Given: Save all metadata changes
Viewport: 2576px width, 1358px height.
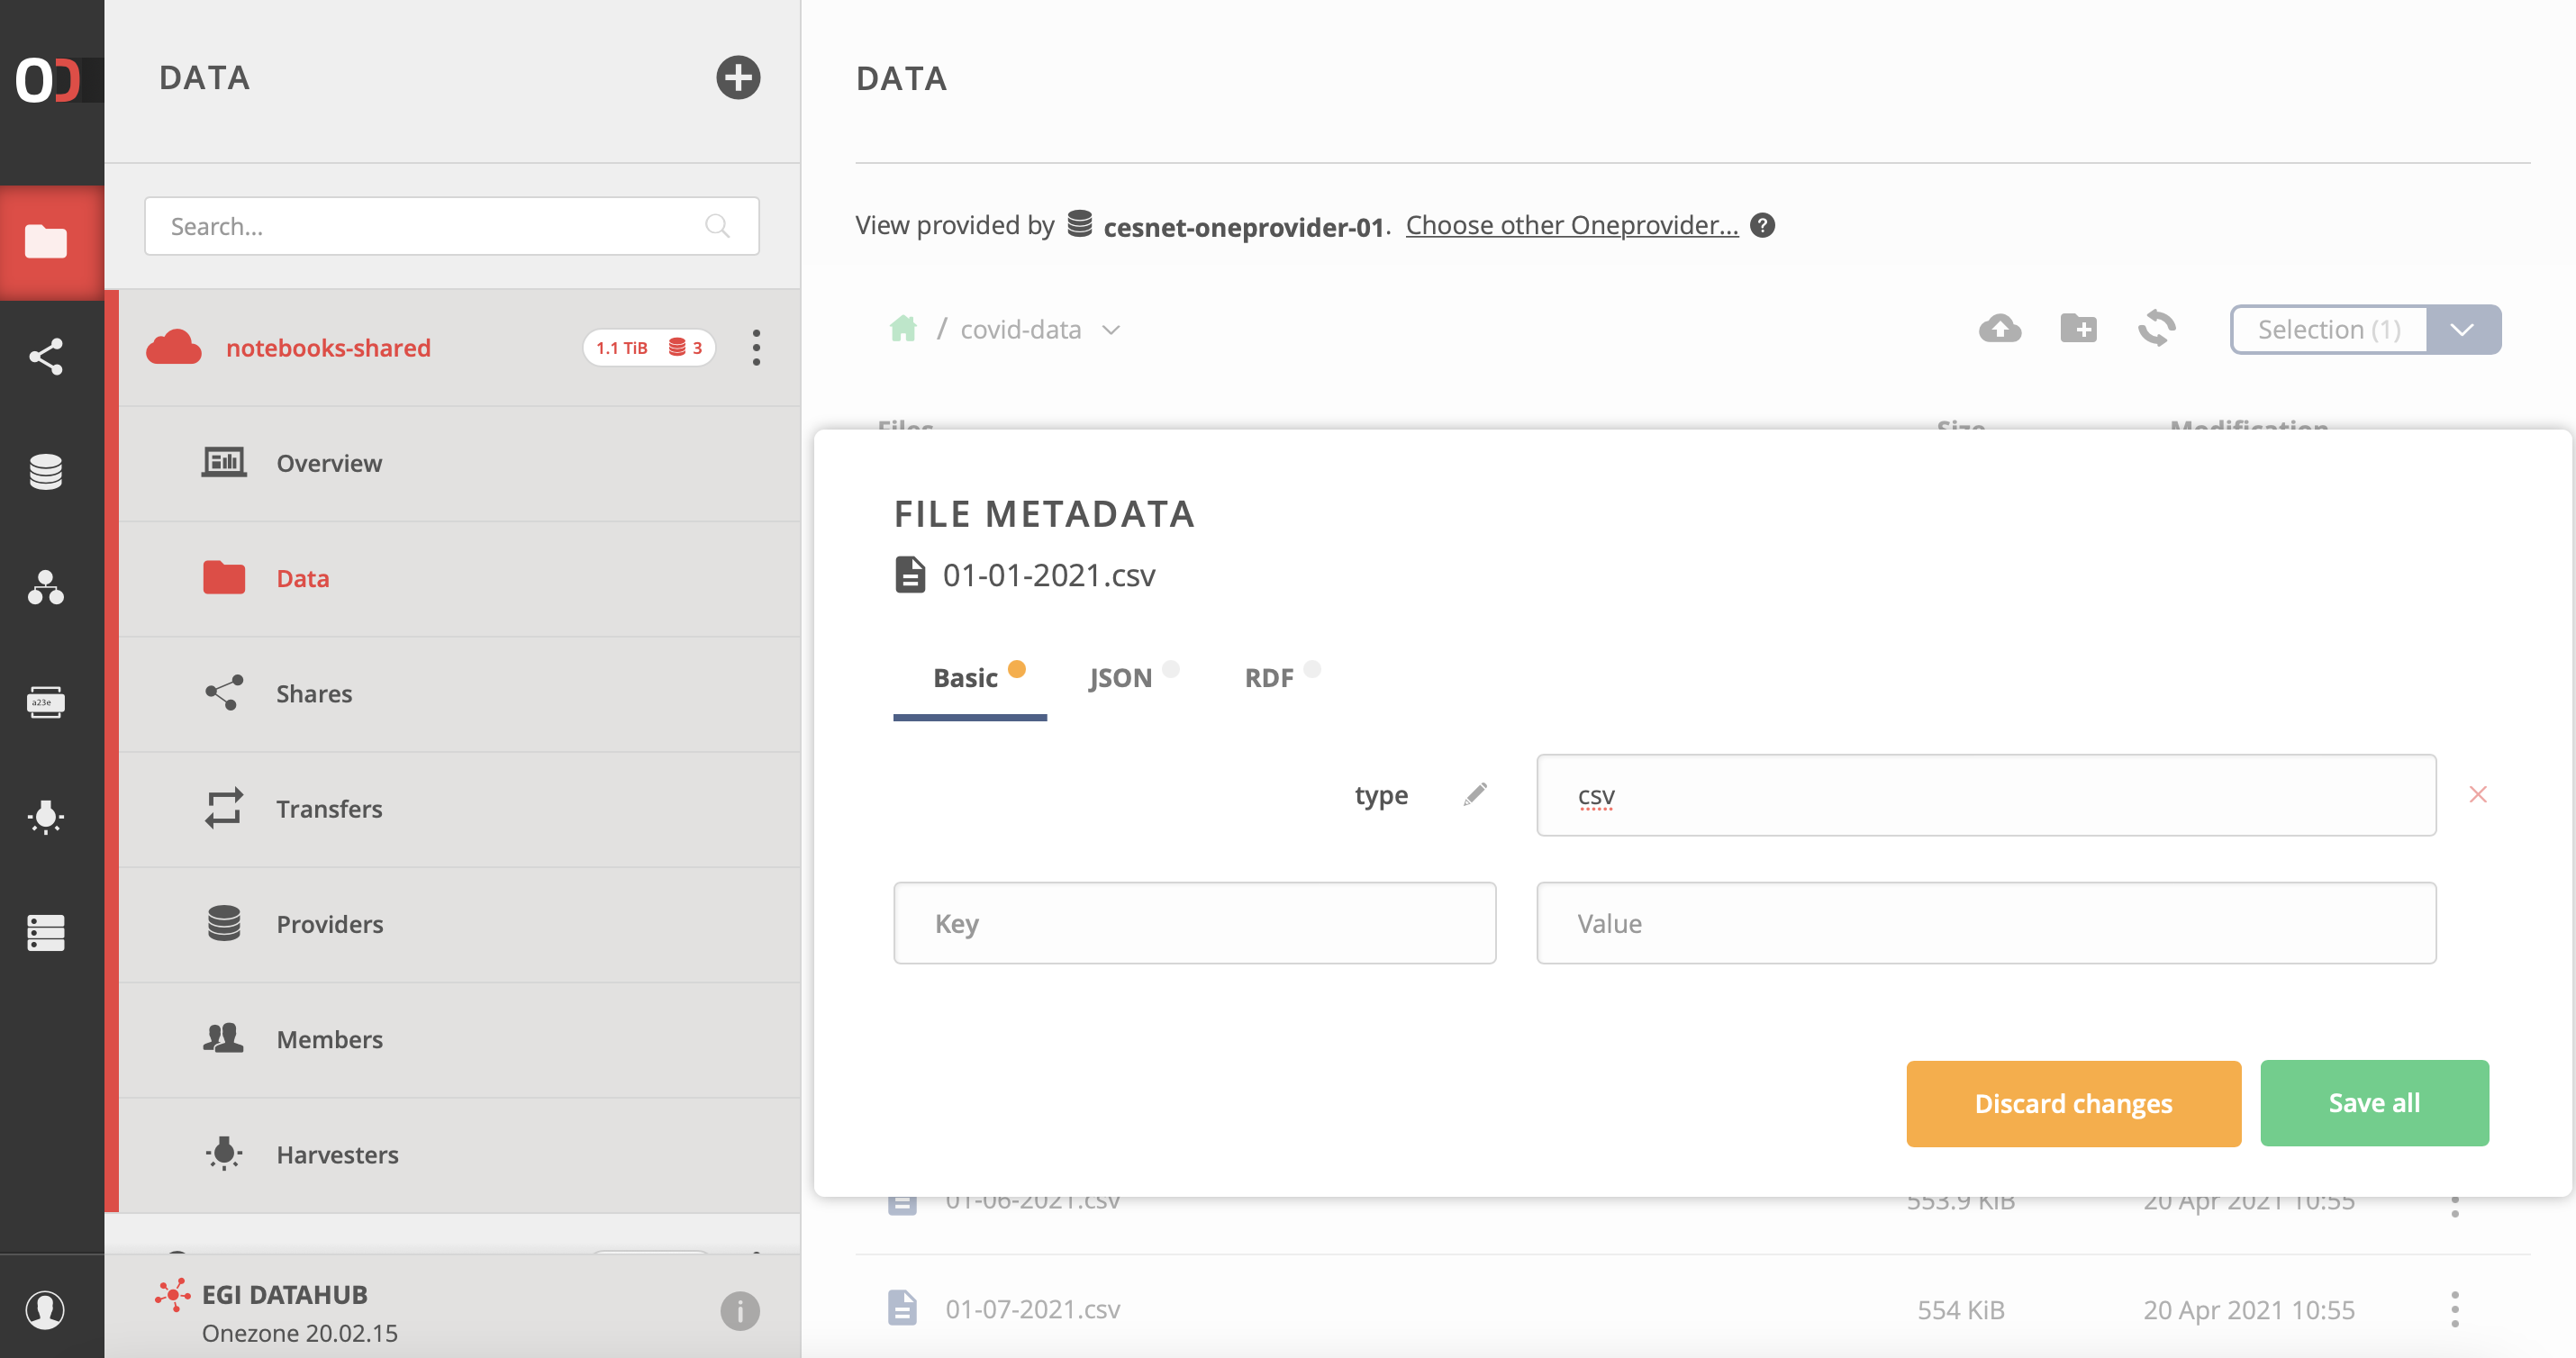Looking at the screenshot, I should [x=2375, y=1103].
